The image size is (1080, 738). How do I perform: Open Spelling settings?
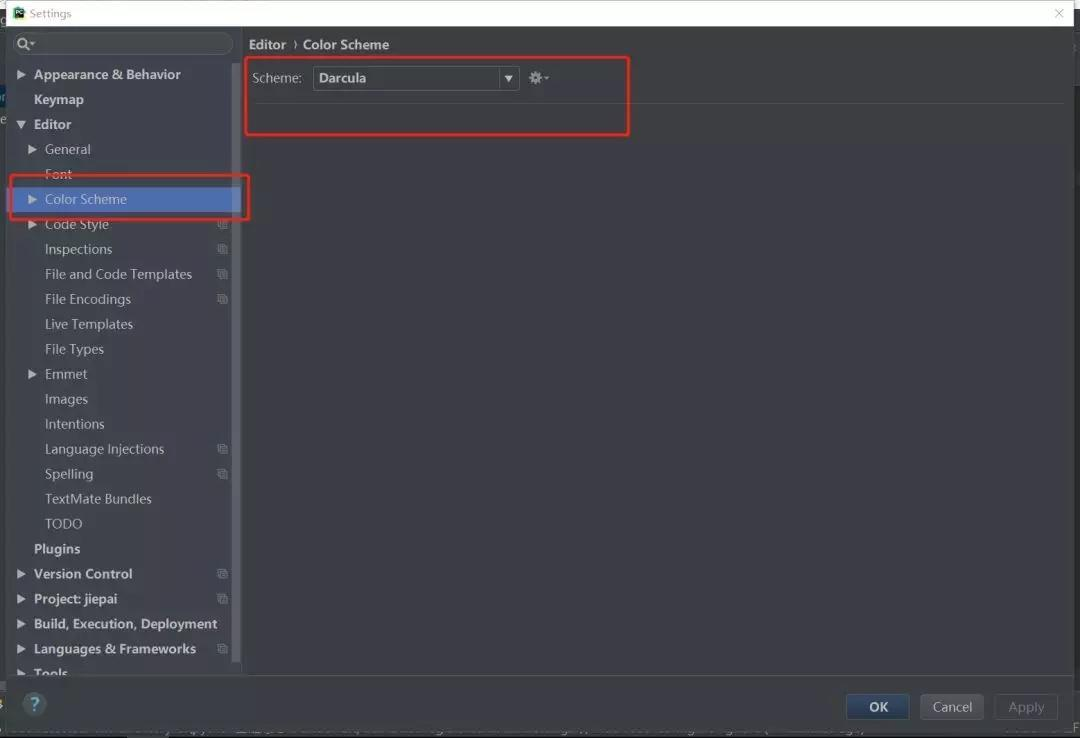pos(69,474)
